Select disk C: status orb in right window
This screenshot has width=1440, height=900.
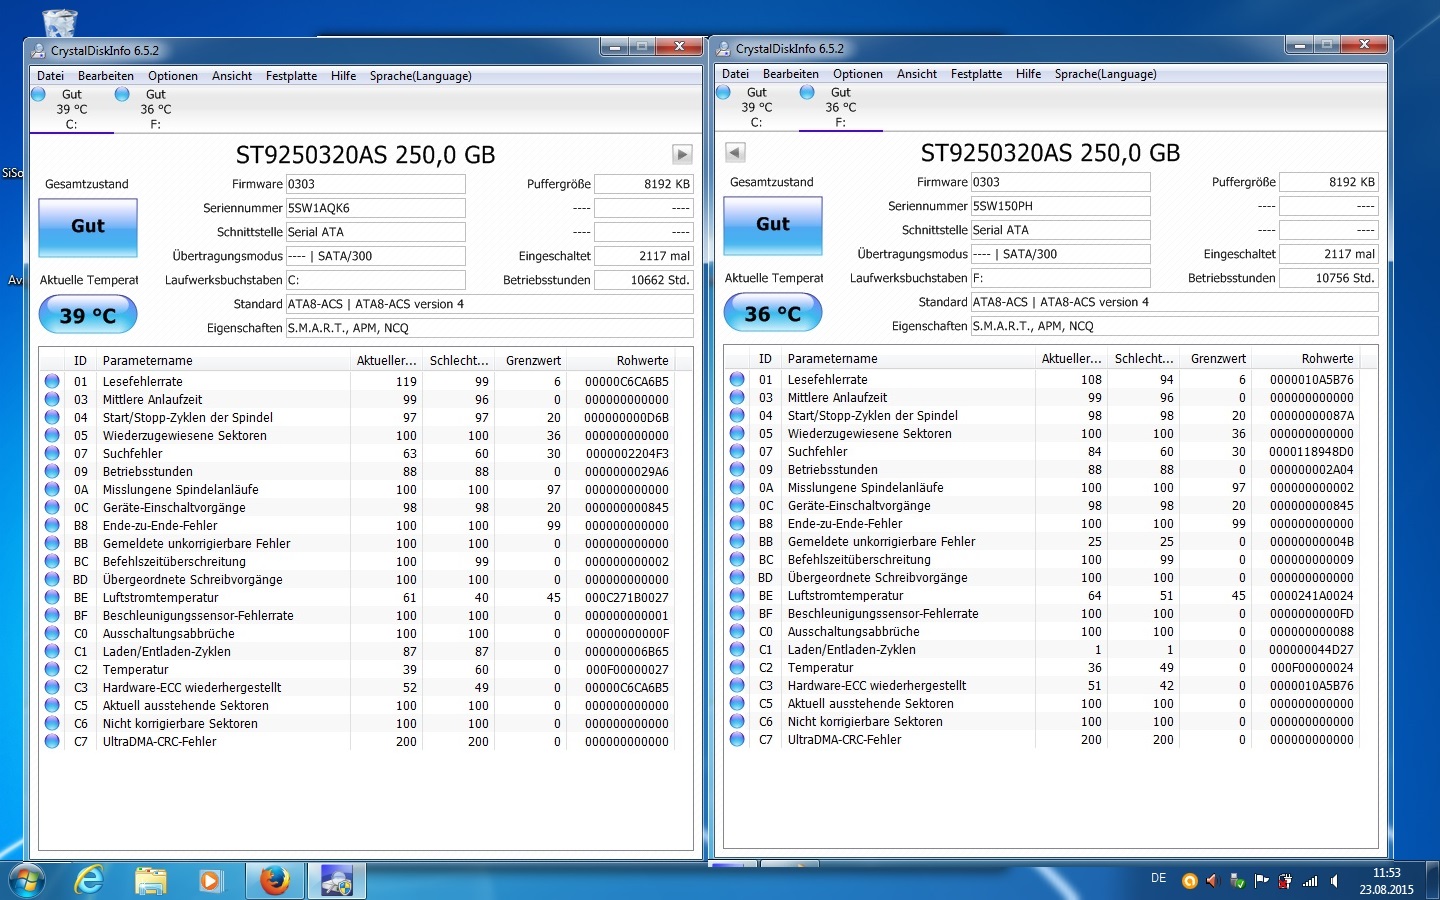point(723,92)
